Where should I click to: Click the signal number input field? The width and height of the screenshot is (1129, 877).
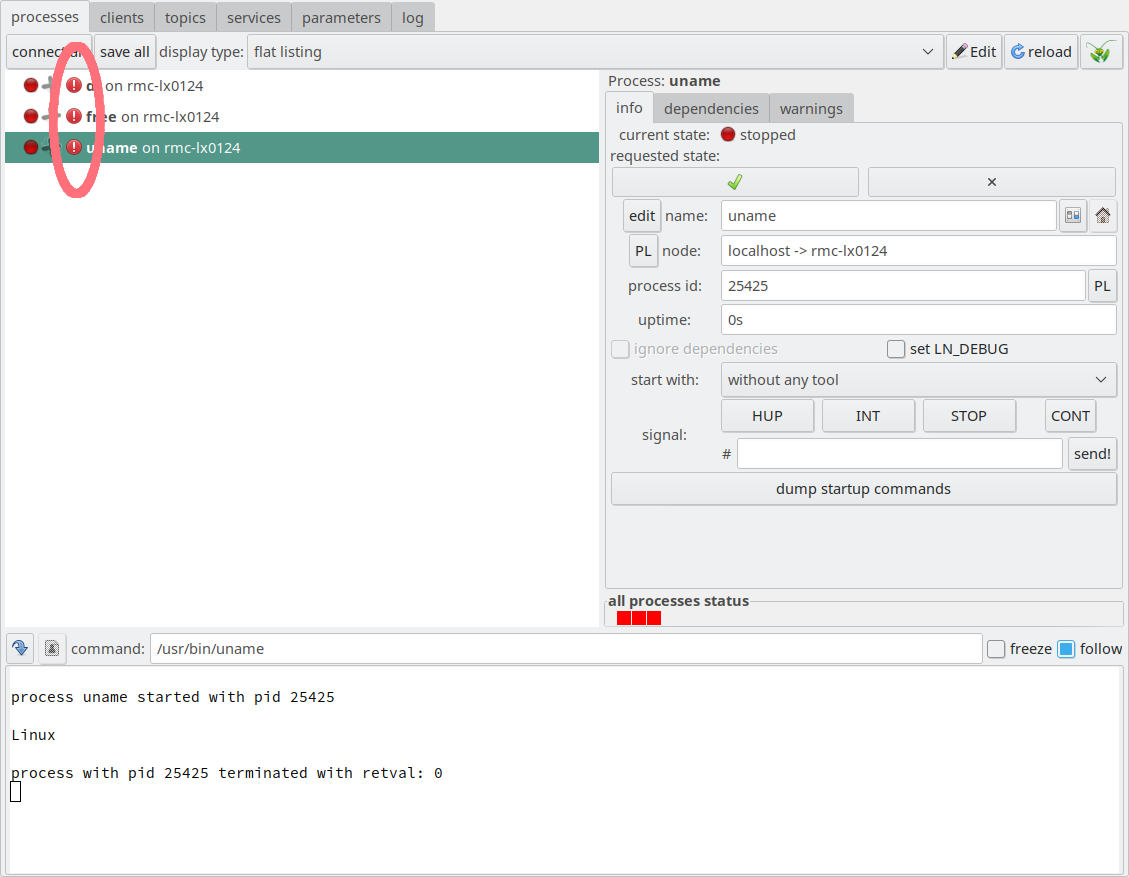click(x=899, y=454)
